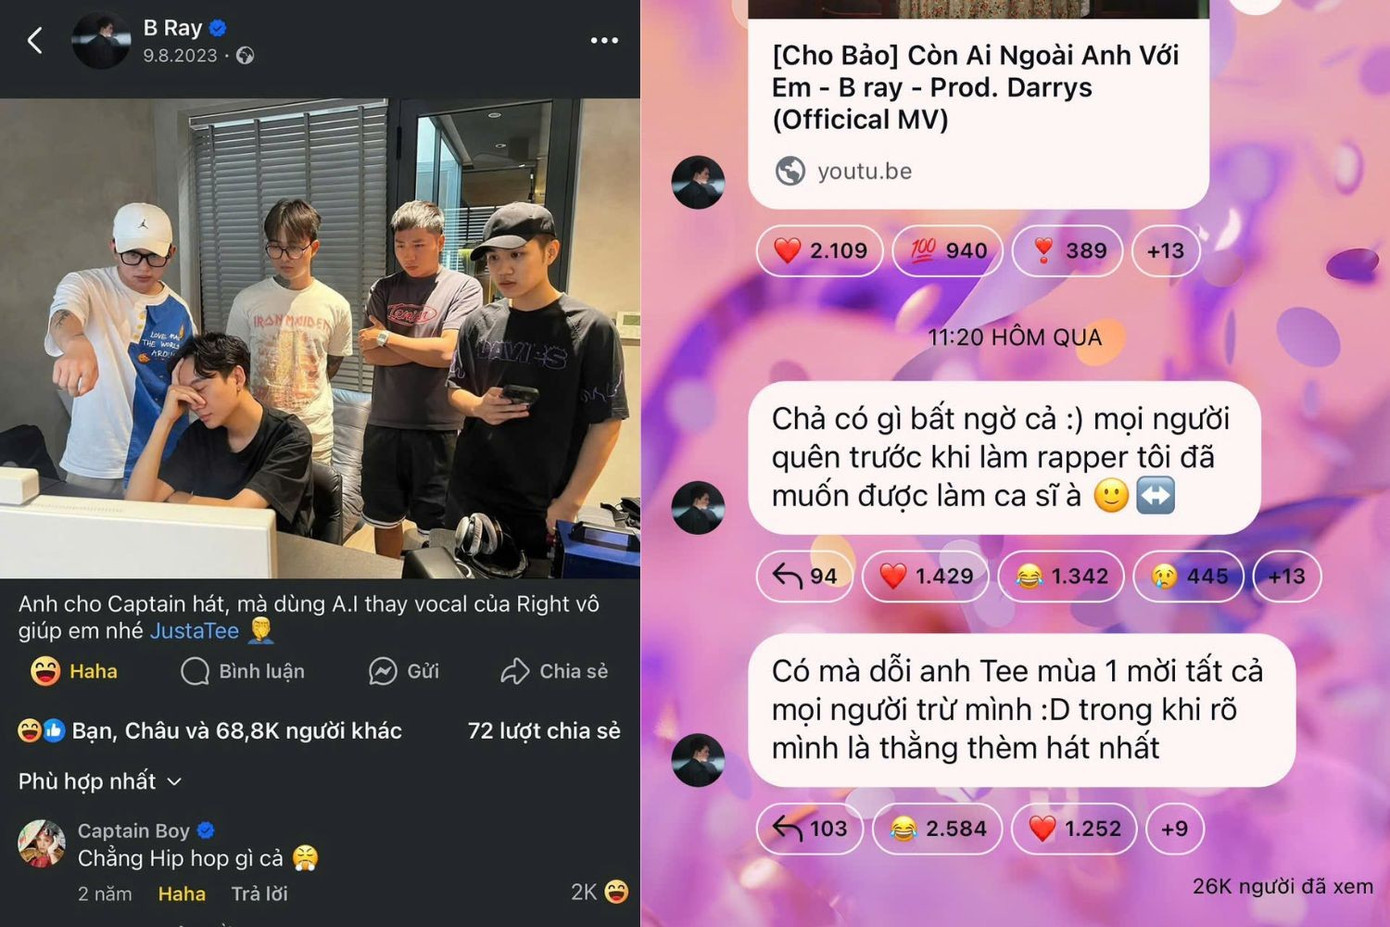Viewport: 1390px width, 927px height.
Task: View the 72 lượt chia sẻ list
Action: (x=543, y=731)
